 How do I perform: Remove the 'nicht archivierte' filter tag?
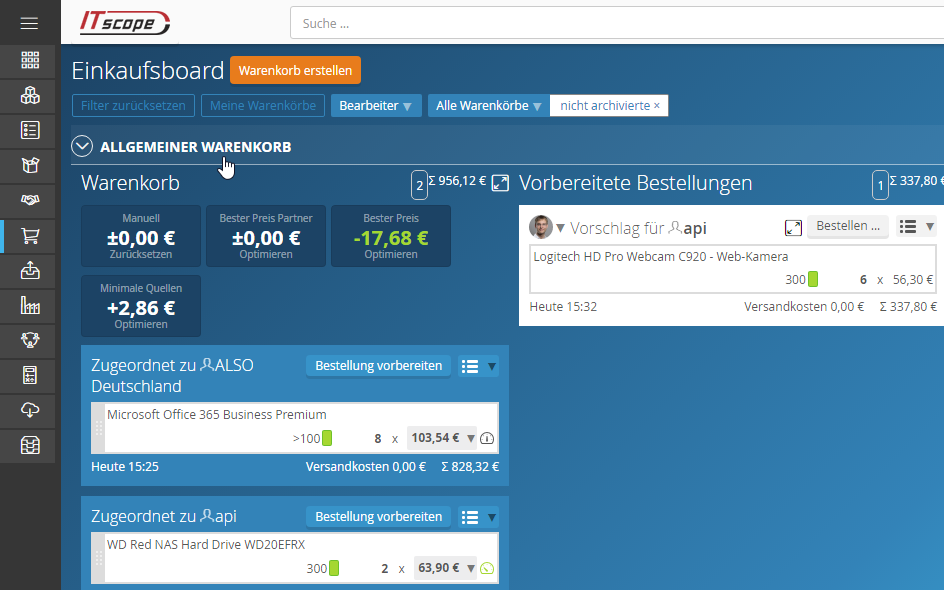(x=657, y=105)
